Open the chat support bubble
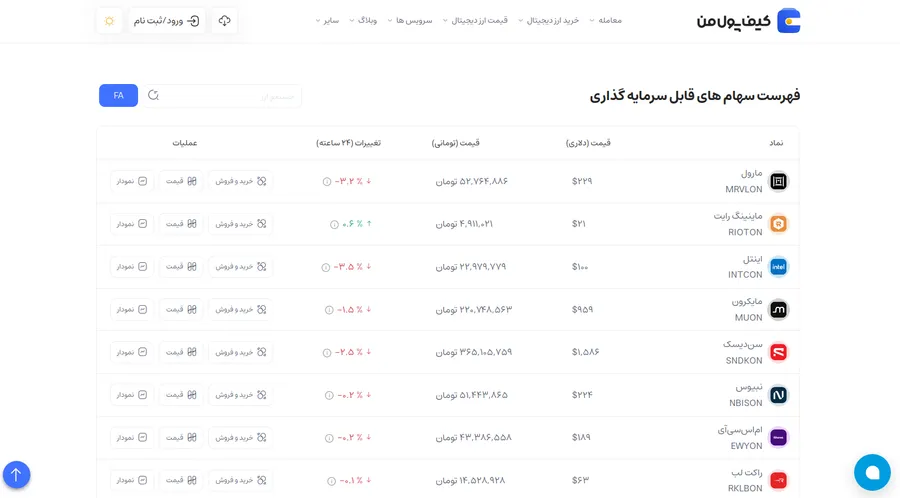900x498 pixels. (x=872, y=472)
